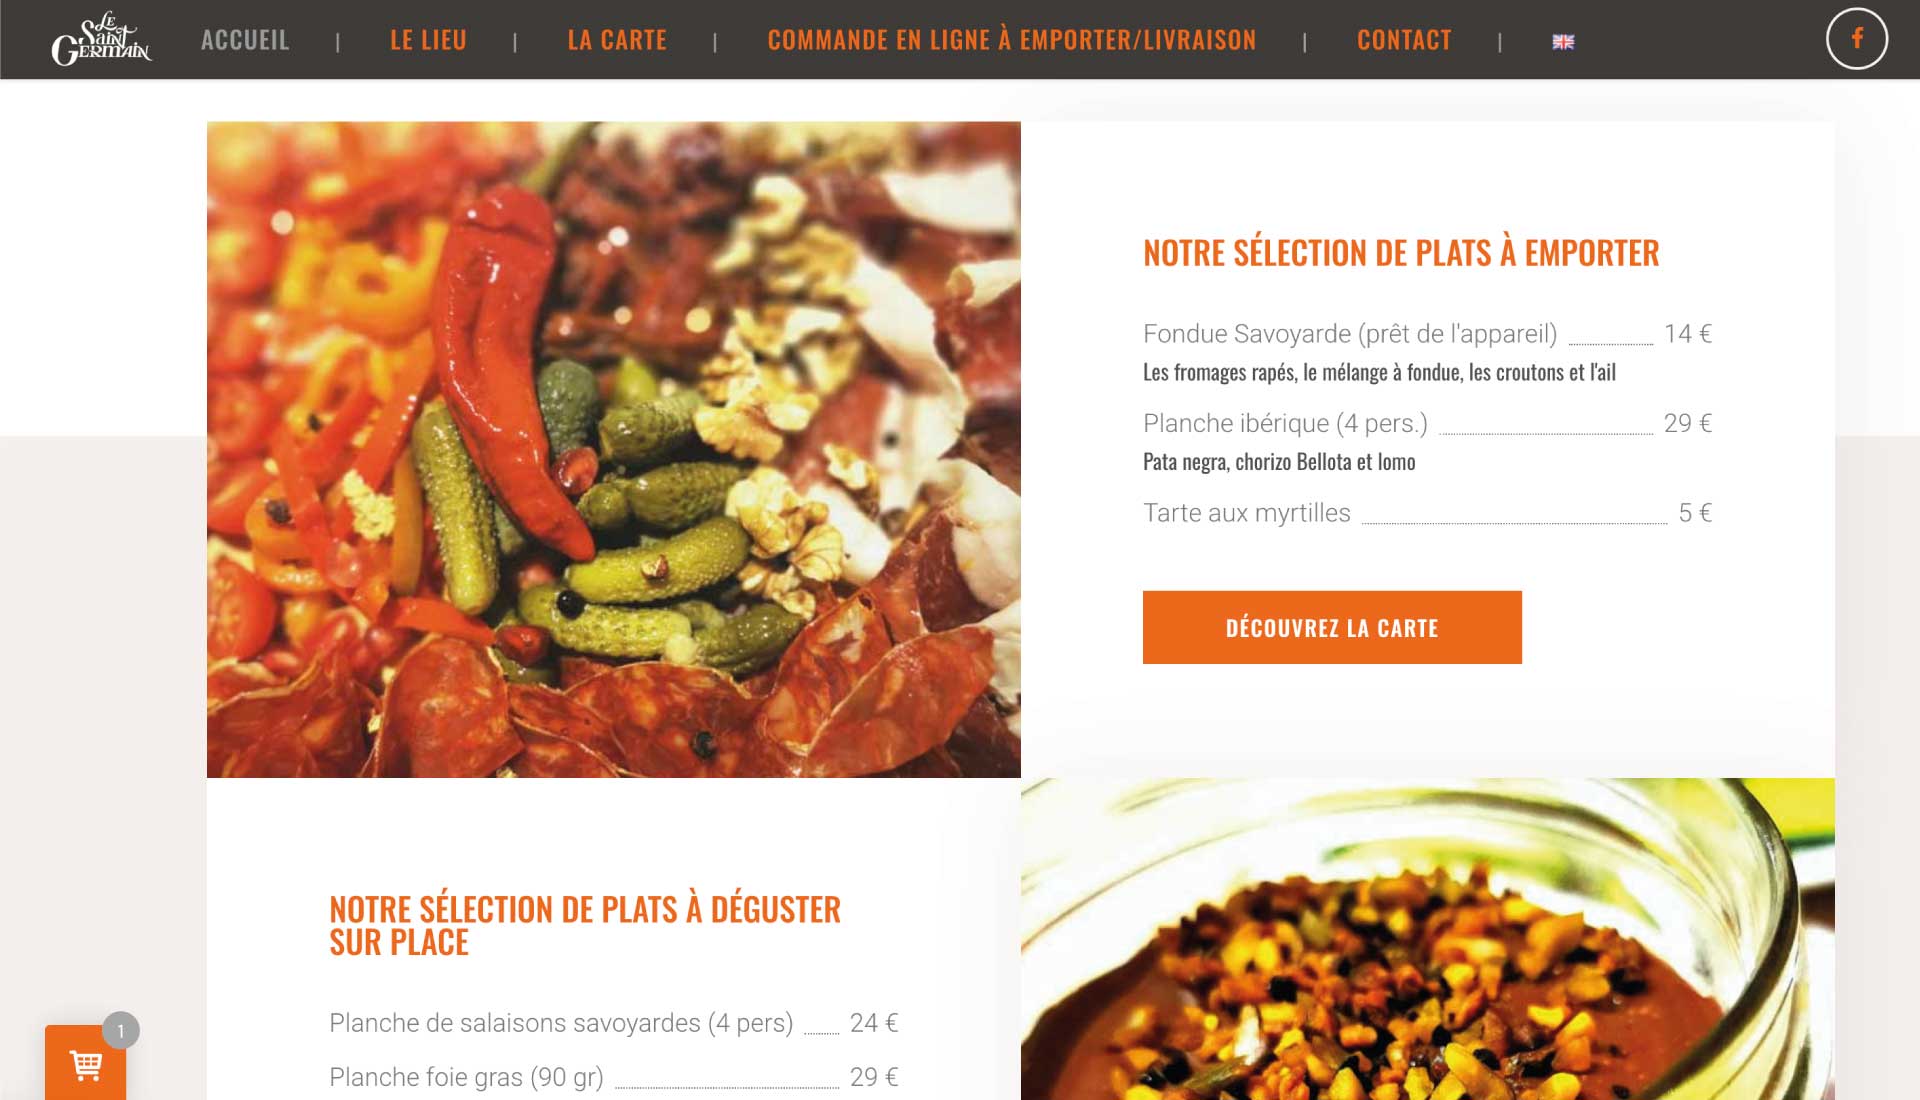Viewport: 1920px width, 1100px height.
Task: Click the cart item count badge
Action: (x=121, y=1030)
